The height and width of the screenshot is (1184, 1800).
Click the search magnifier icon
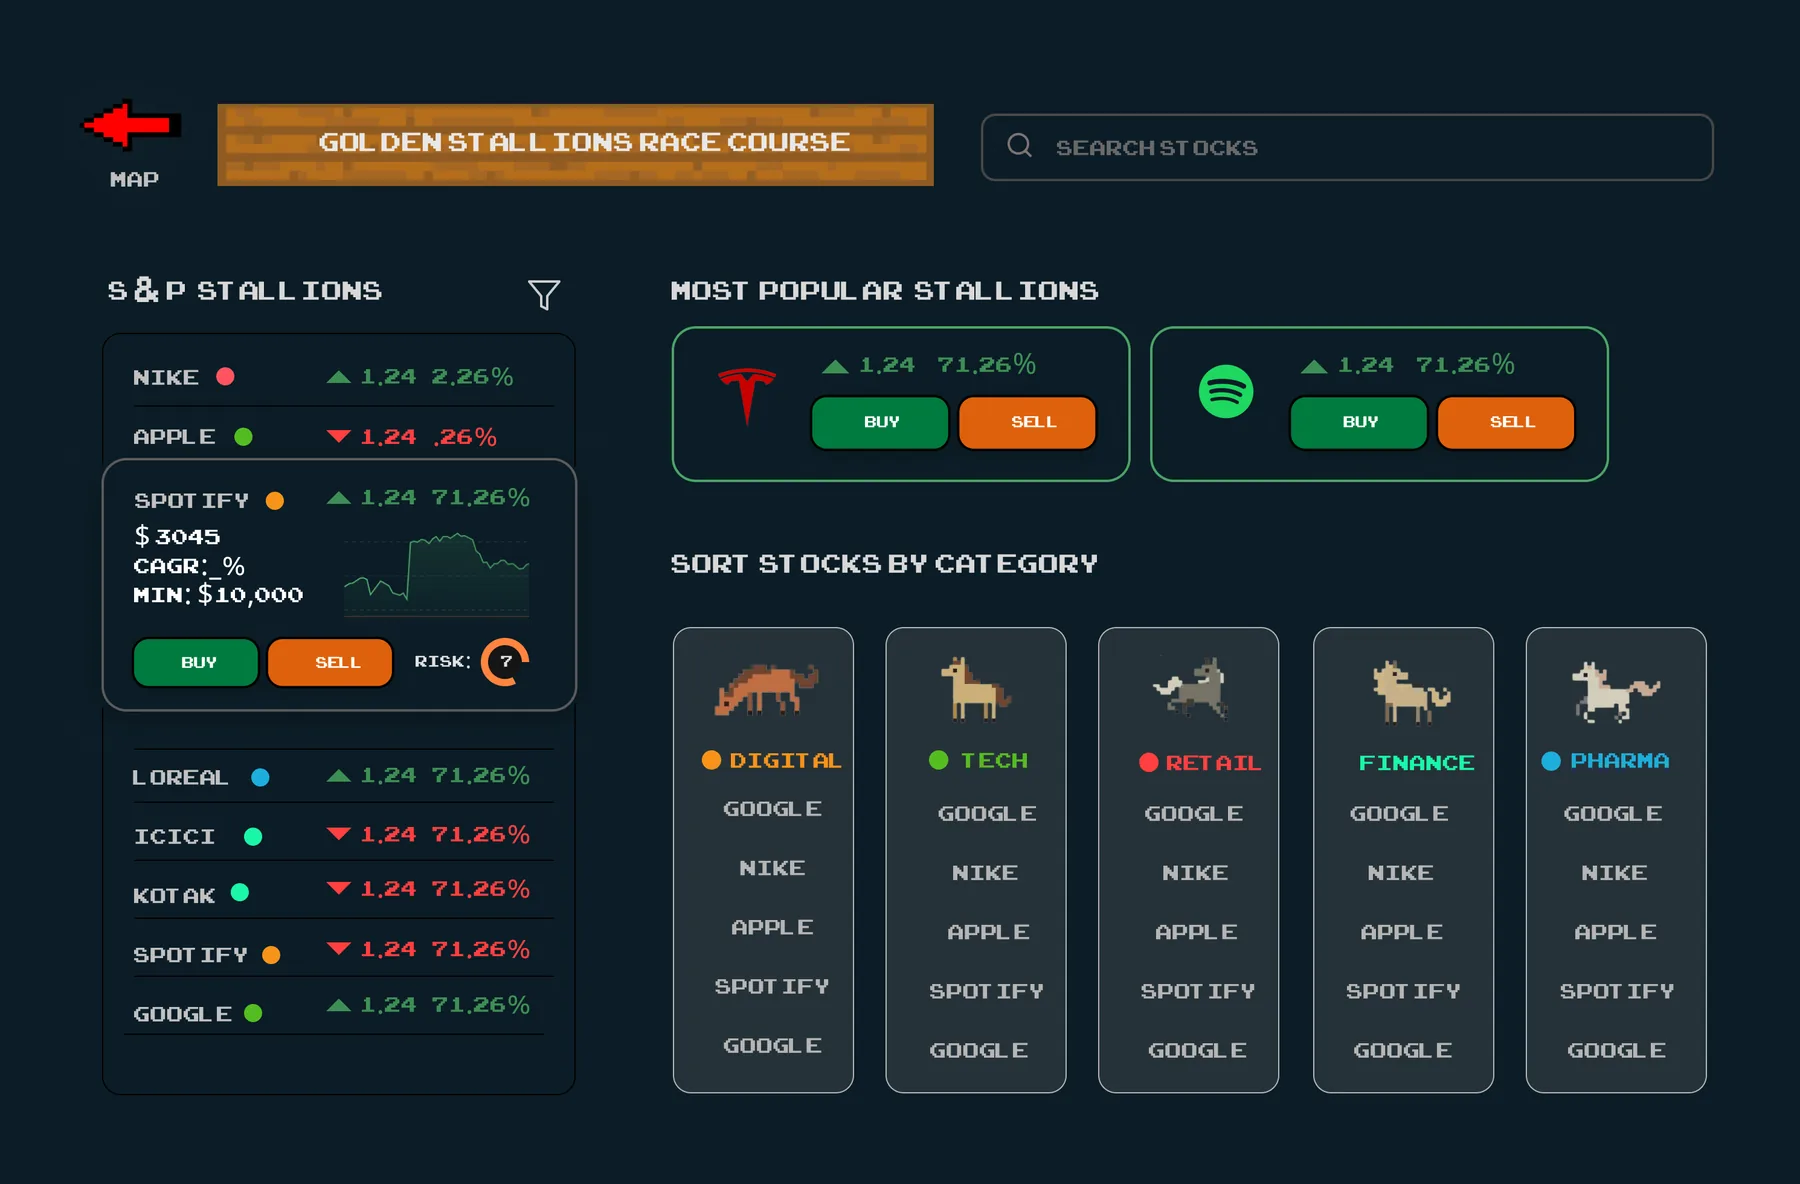[x=1019, y=146]
